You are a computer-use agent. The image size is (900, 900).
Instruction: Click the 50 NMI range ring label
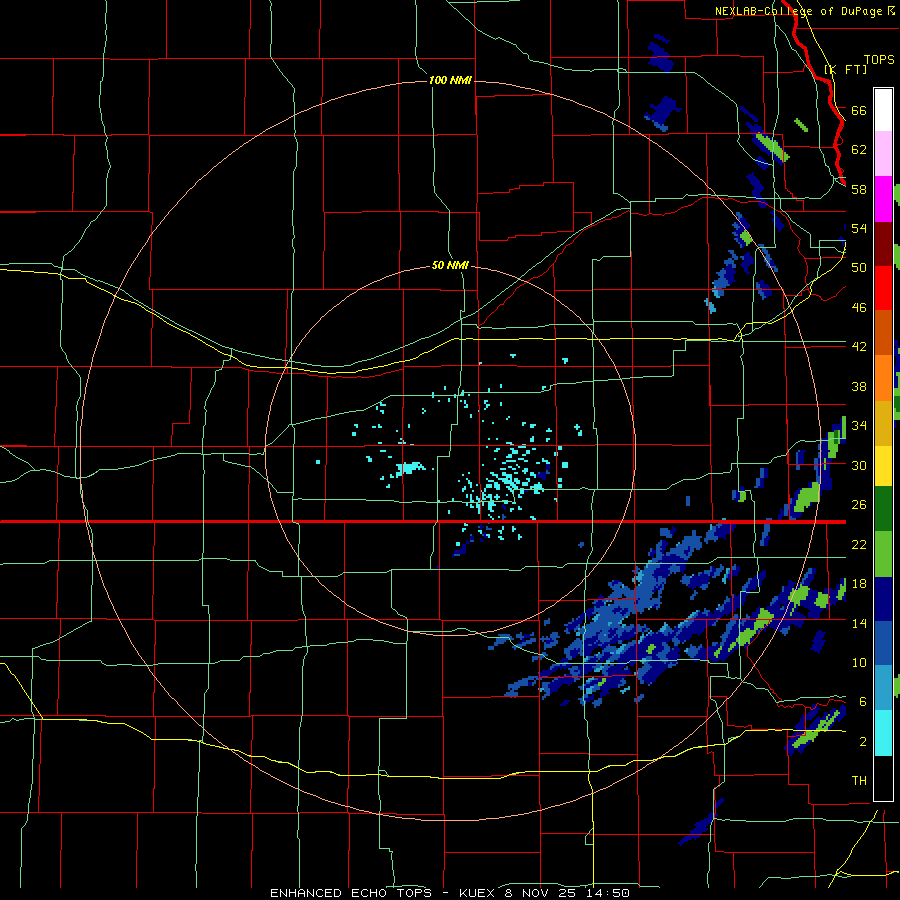450,265
